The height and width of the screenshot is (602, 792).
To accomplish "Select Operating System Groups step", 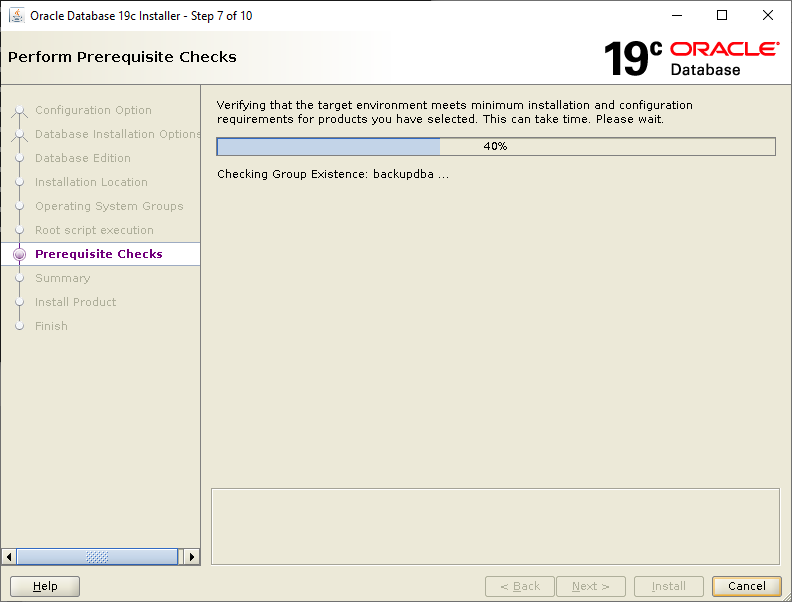I will click(109, 206).
